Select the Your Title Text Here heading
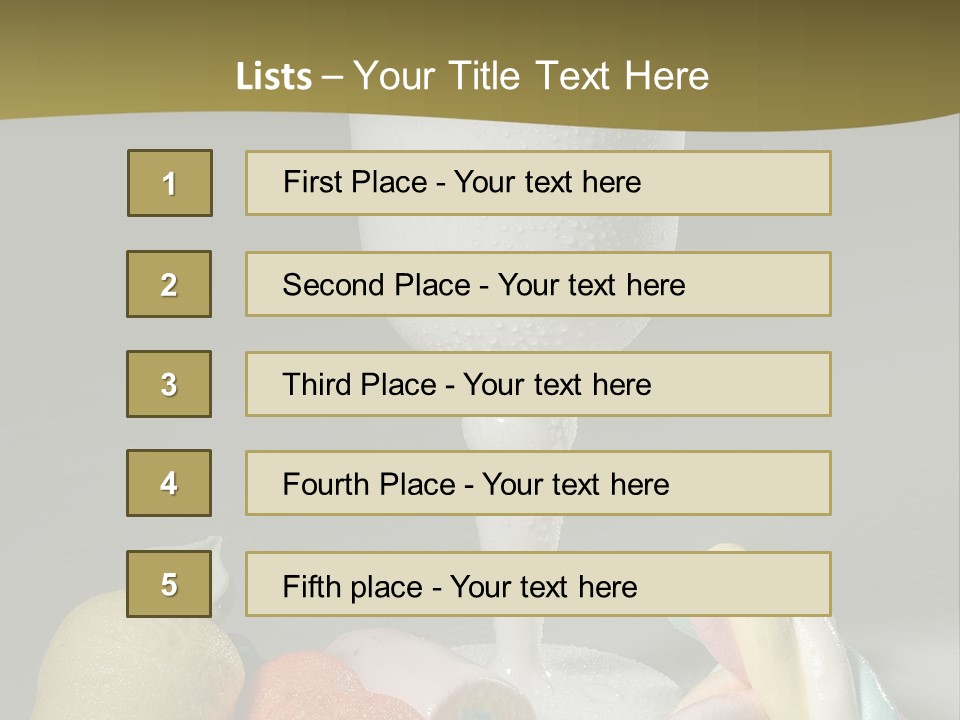 click(x=531, y=76)
